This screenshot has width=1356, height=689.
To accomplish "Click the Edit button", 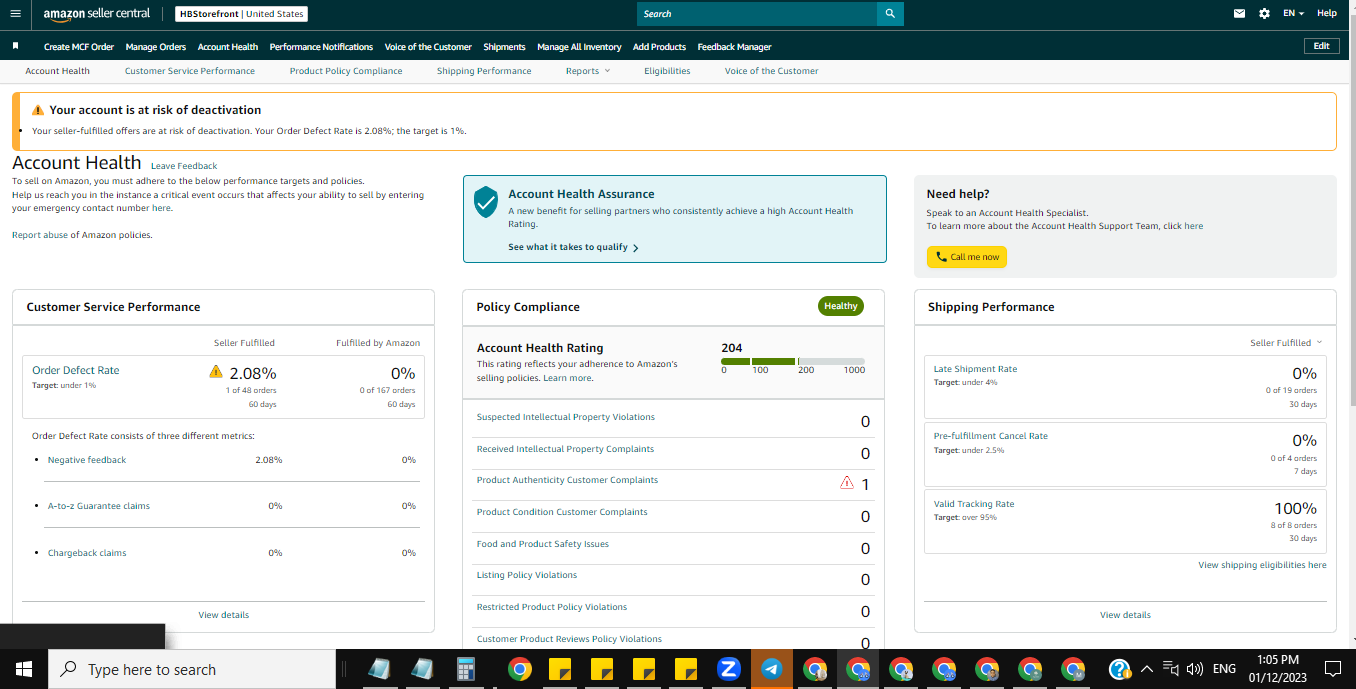I will pyautogui.click(x=1321, y=46).
